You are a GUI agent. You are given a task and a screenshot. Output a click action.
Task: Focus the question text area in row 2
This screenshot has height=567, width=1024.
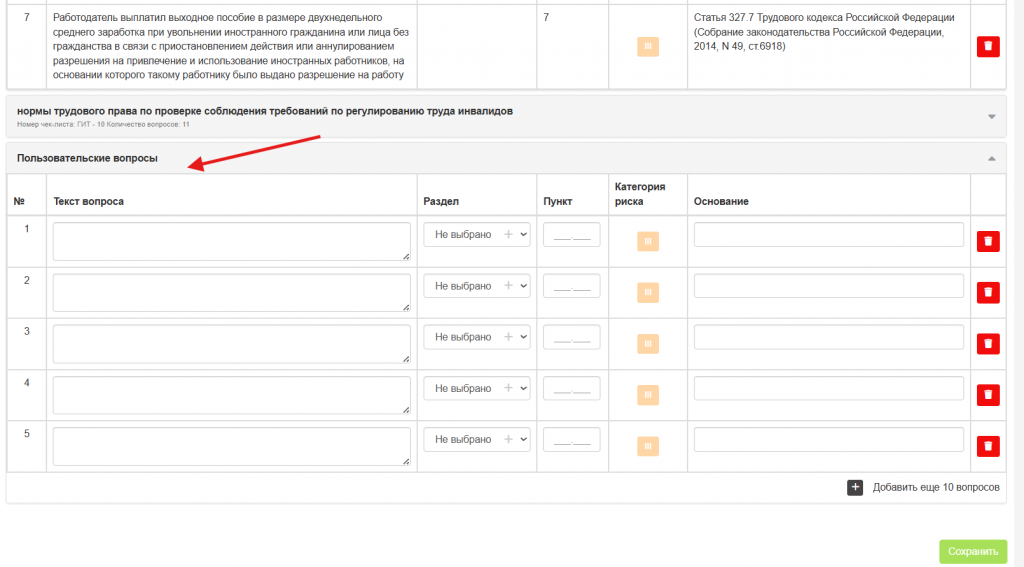pyautogui.click(x=232, y=292)
